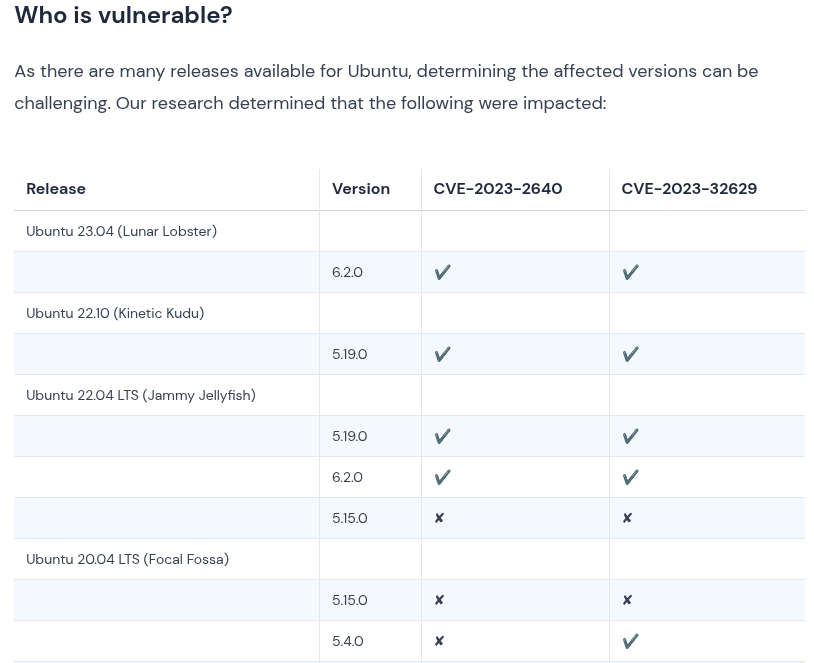
Task: Click version 5.4.0 cell under Focal Fossa
Action: click(x=348, y=641)
